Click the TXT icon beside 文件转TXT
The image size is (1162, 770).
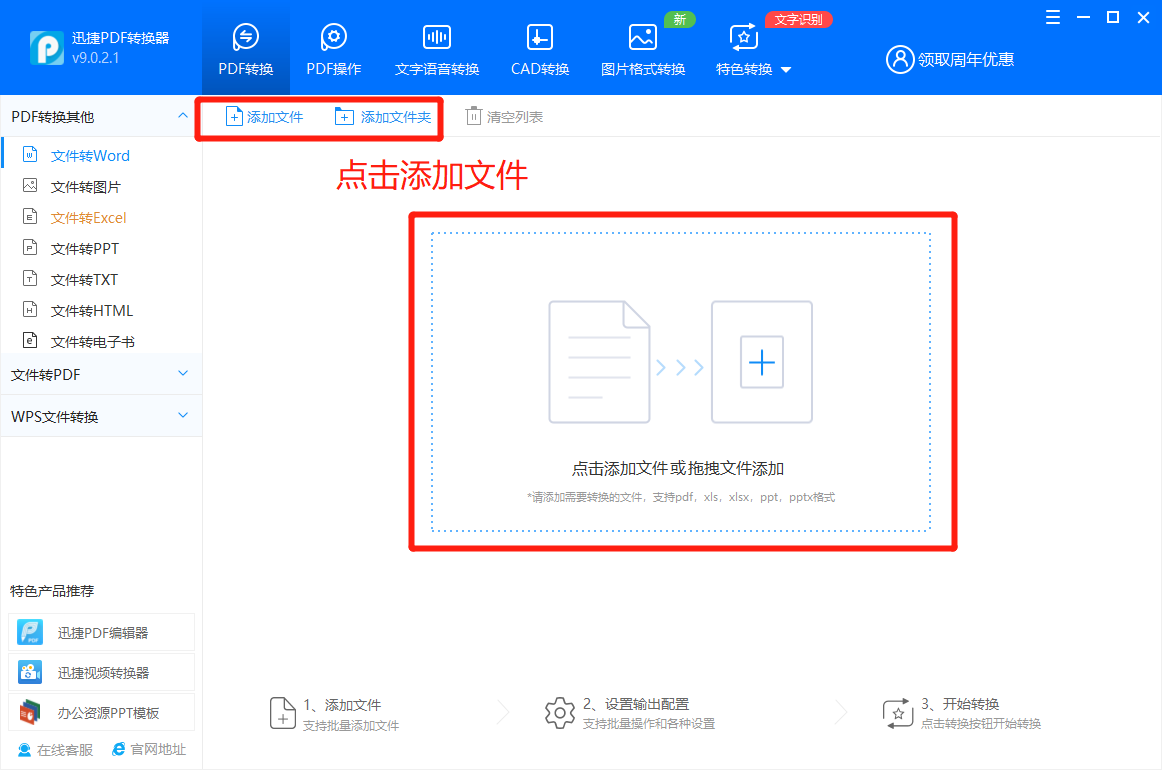point(30,279)
